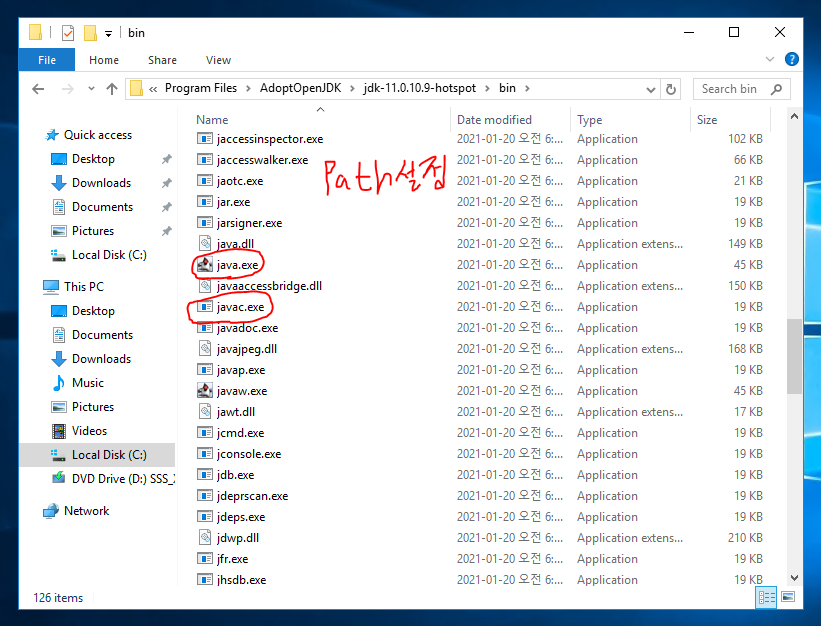The image size is (821, 626).
Task: Click the javaw.exe file icon
Action: (205, 390)
